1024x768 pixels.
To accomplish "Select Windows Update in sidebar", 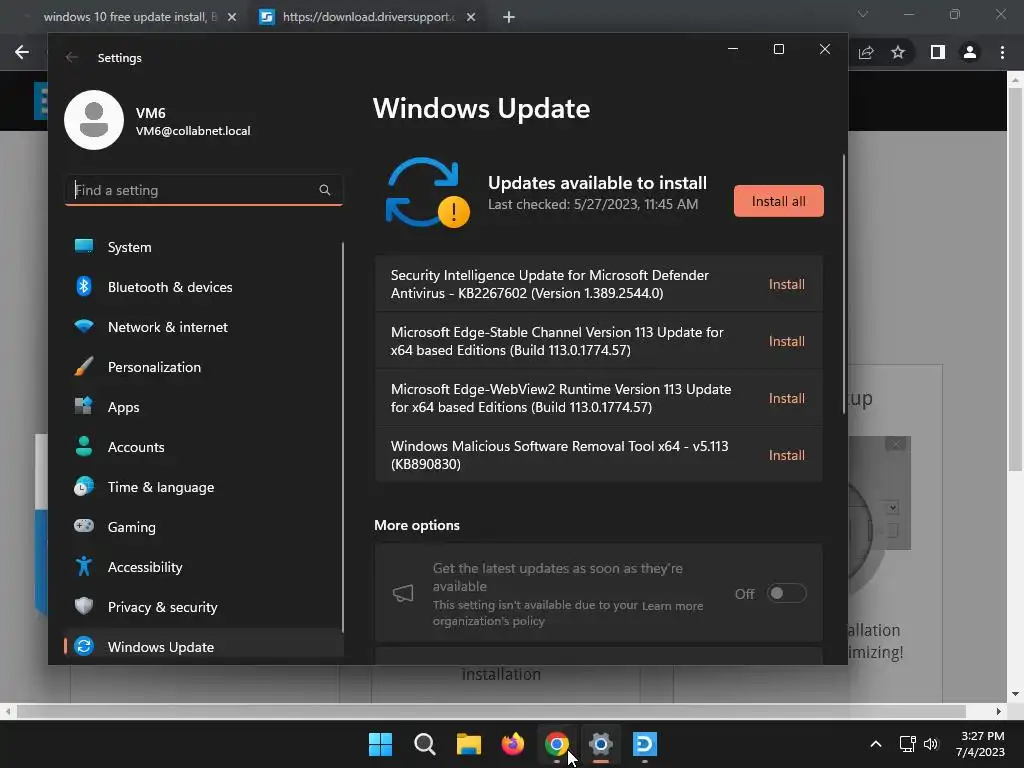I will coord(204,647).
